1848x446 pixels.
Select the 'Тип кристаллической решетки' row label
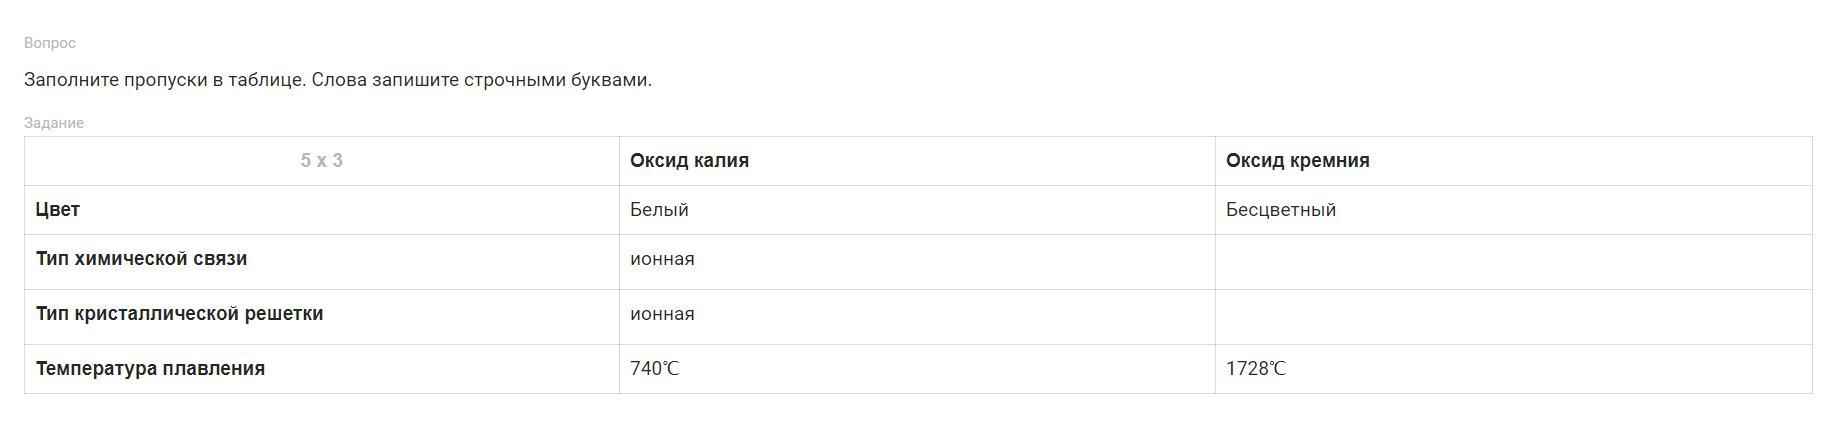179,314
